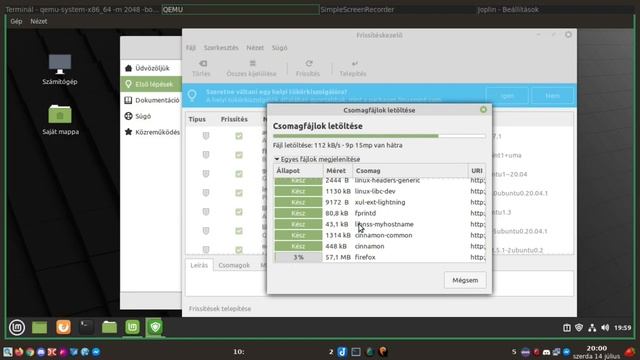Launch Terminal from the Mint panel

pyautogui.click(x=86, y=327)
